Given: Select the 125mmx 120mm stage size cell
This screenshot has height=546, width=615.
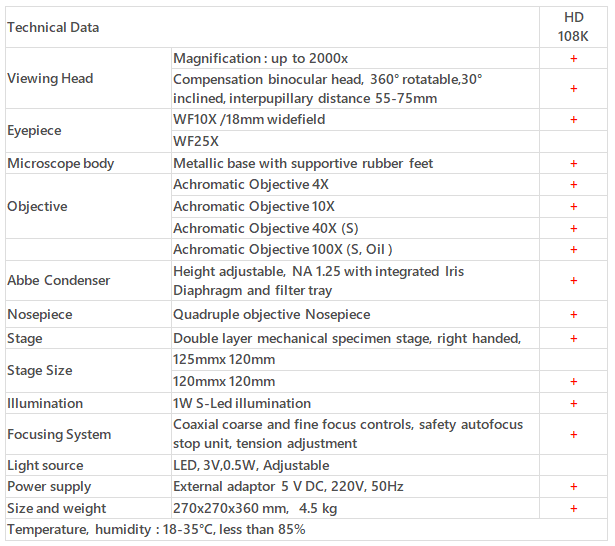Looking at the screenshot, I should 224,359.
